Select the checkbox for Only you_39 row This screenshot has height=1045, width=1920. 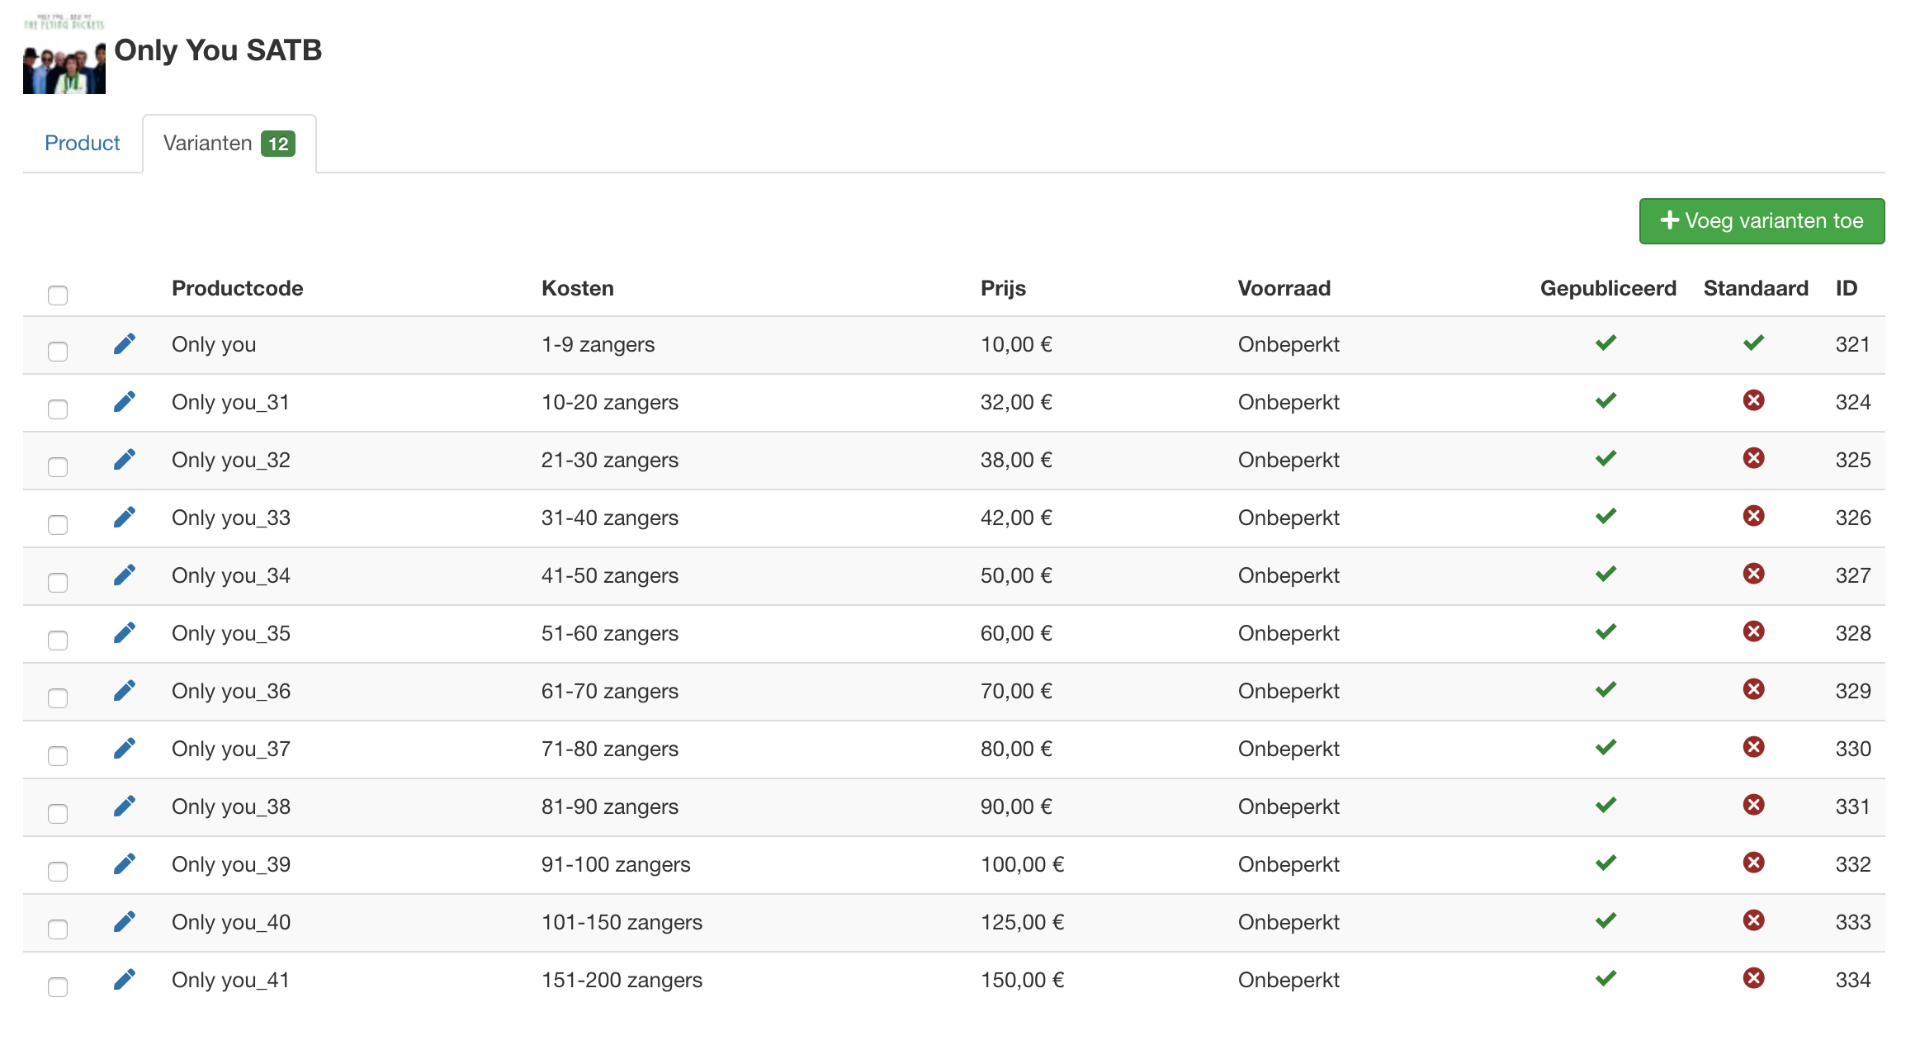click(58, 871)
